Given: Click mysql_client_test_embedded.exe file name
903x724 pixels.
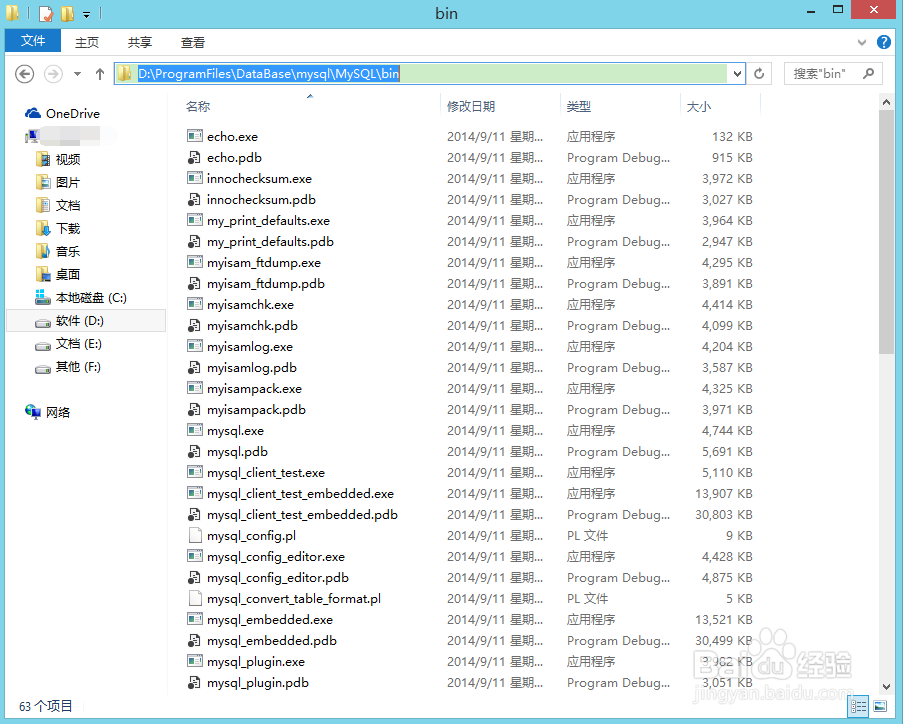Looking at the screenshot, I should [301, 494].
